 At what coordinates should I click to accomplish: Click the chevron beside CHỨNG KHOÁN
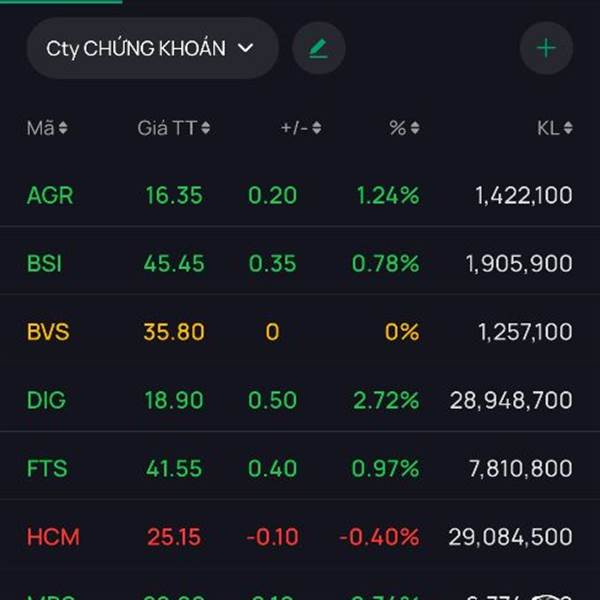click(x=245, y=48)
